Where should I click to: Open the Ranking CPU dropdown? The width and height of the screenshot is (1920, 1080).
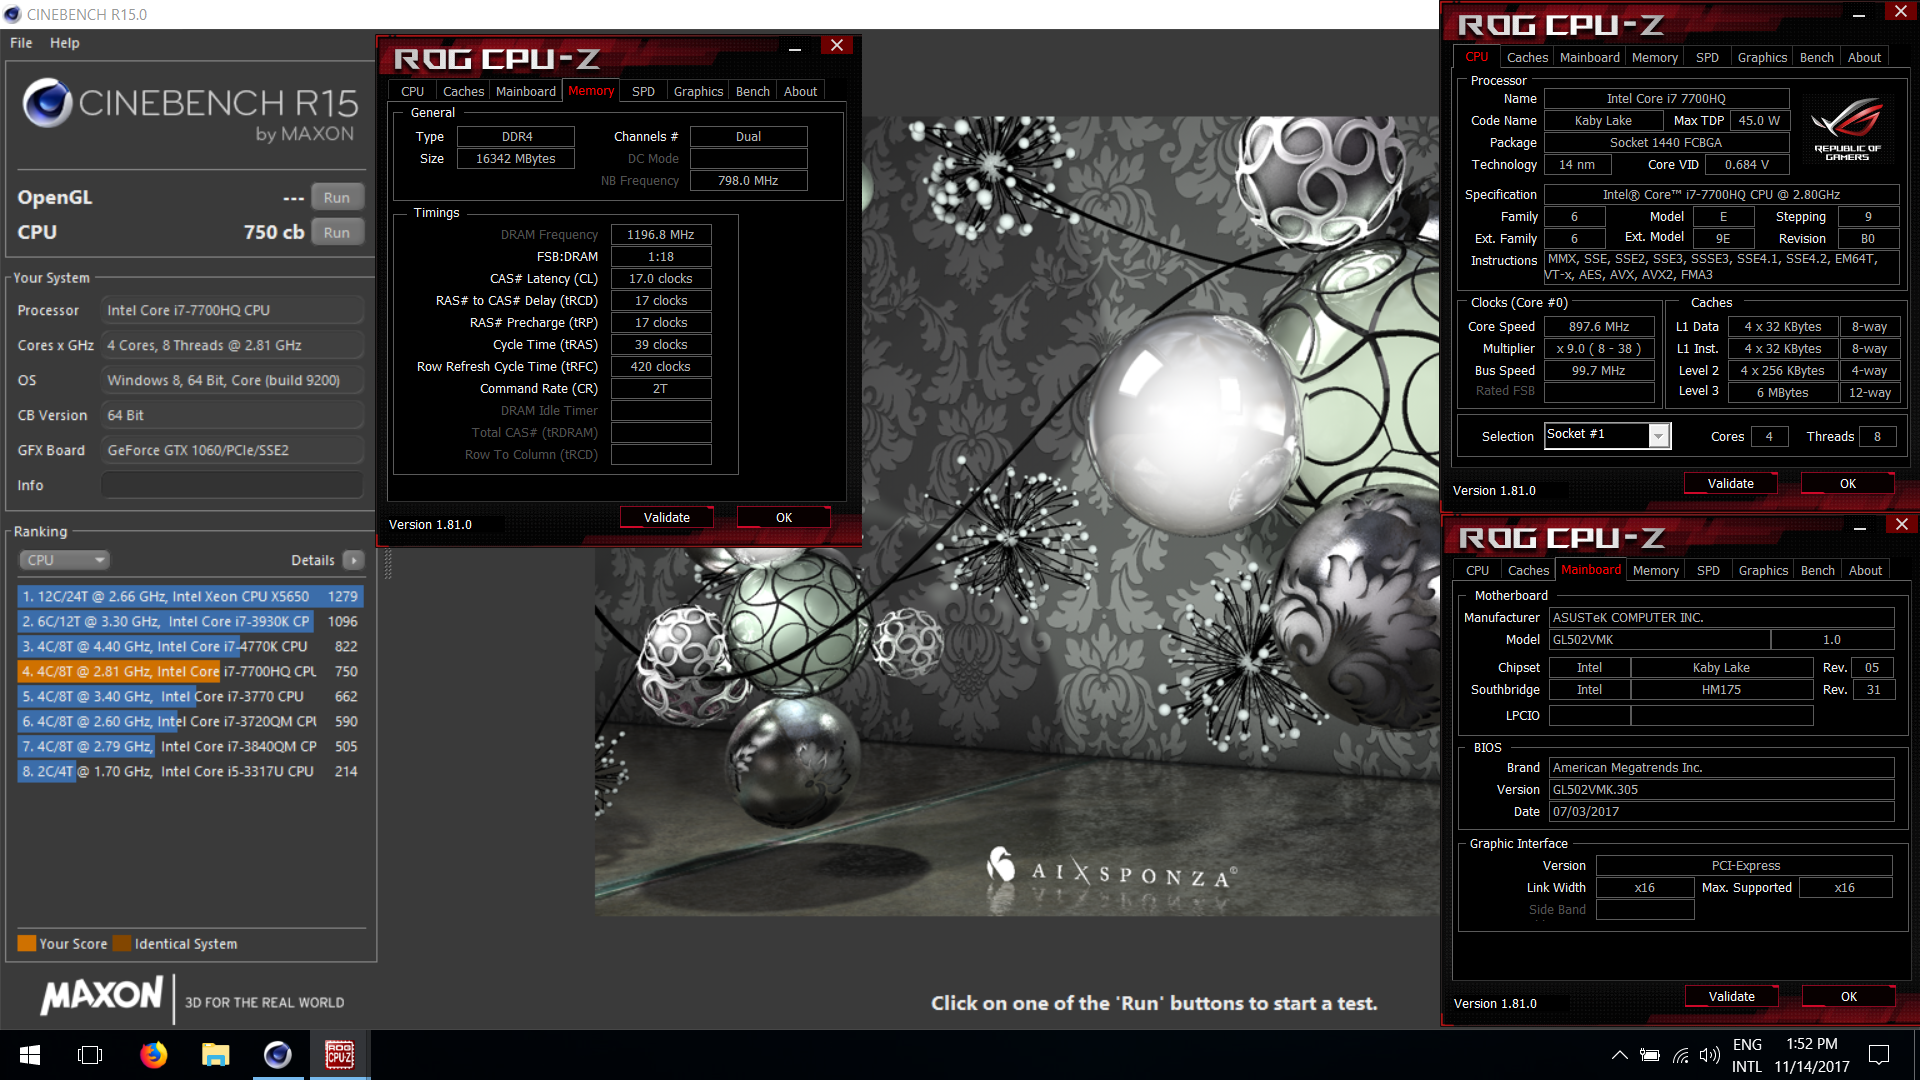[x=64, y=560]
